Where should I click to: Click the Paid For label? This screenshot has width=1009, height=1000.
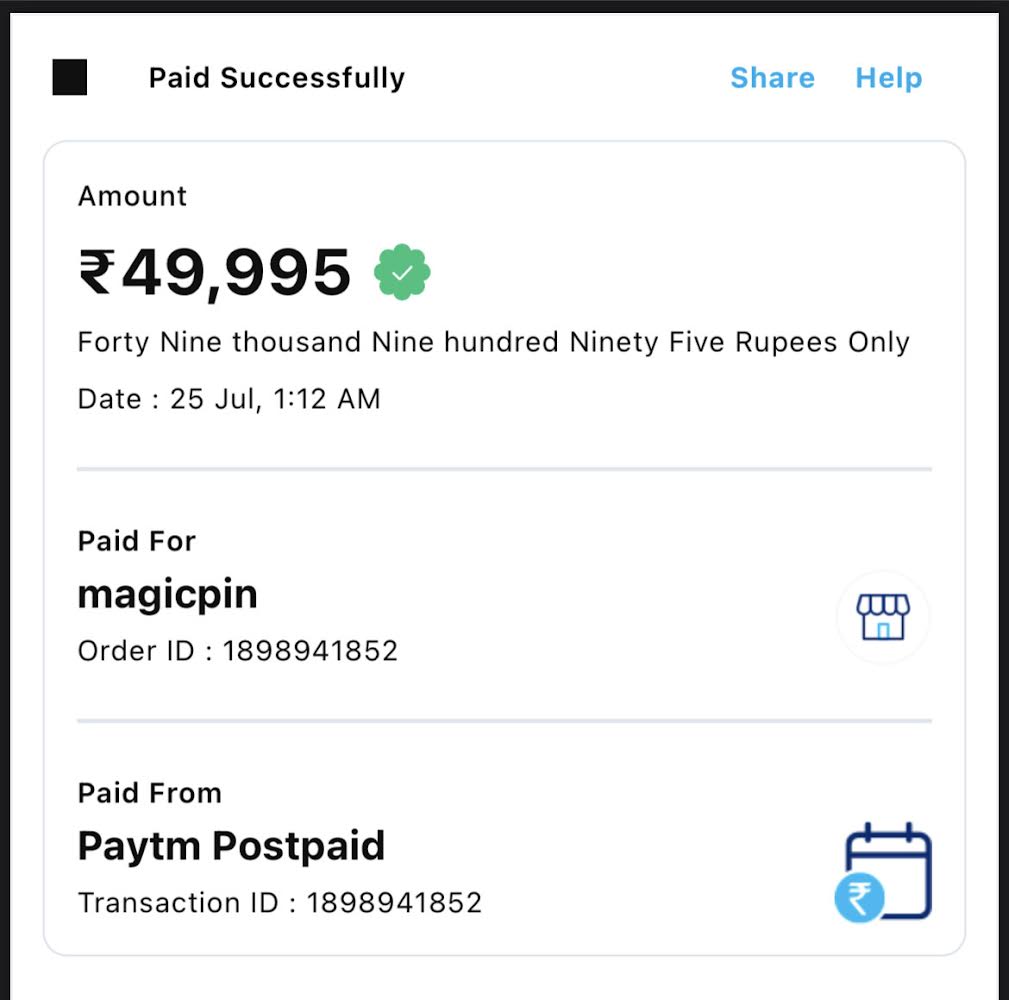pos(136,541)
